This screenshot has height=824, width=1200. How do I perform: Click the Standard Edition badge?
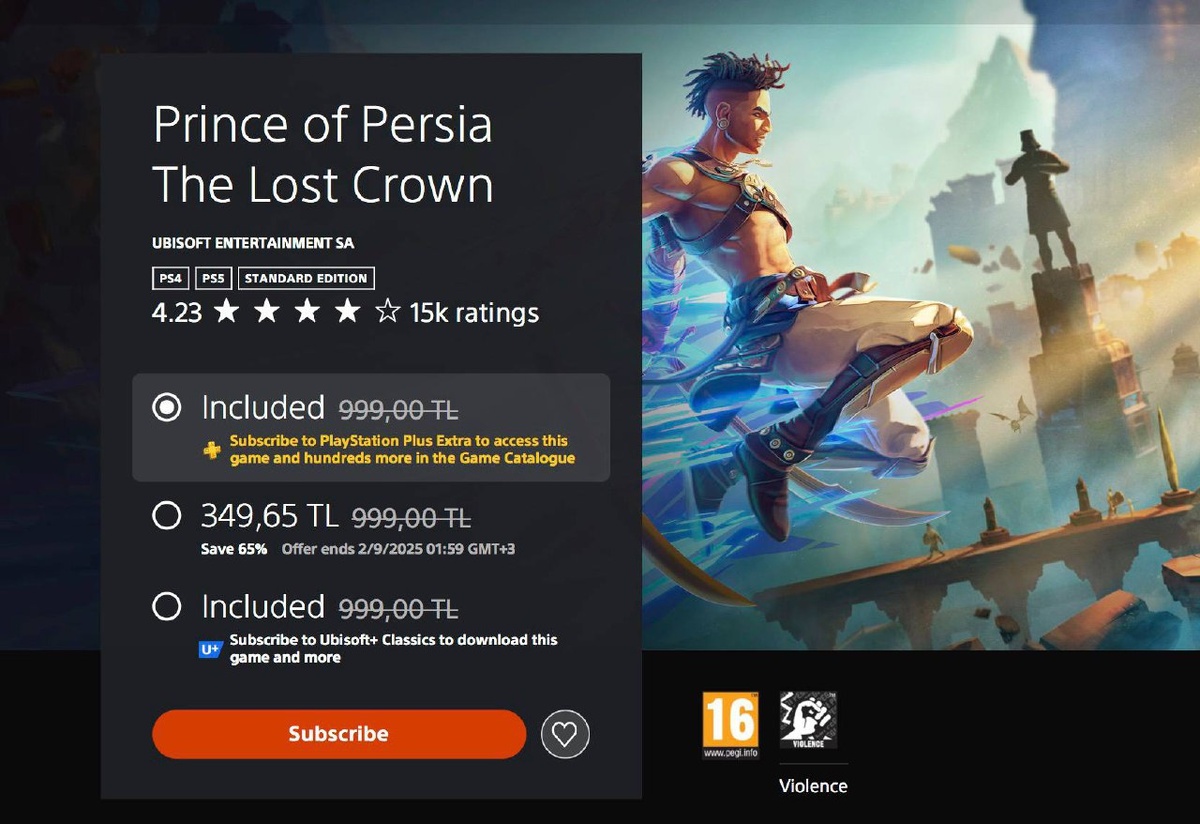(306, 278)
